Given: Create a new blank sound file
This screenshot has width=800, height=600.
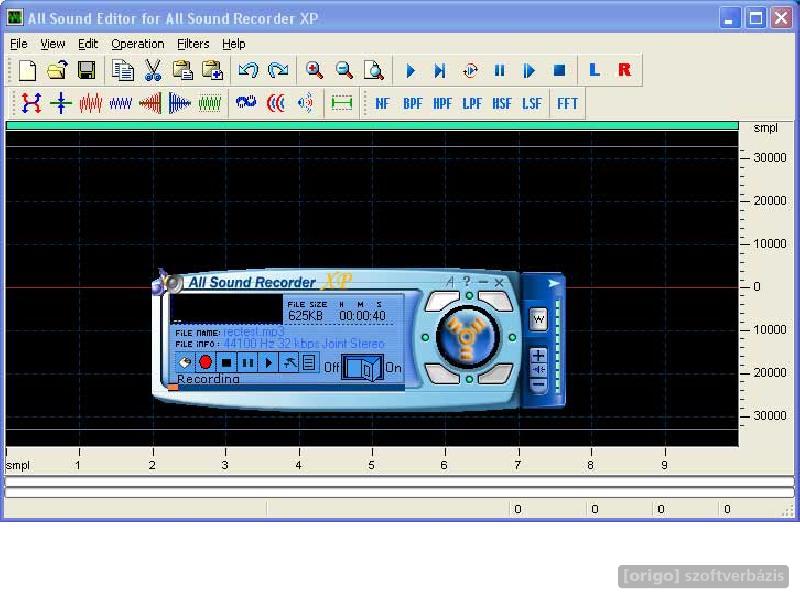Looking at the screenshot, I should click(27, 70).
